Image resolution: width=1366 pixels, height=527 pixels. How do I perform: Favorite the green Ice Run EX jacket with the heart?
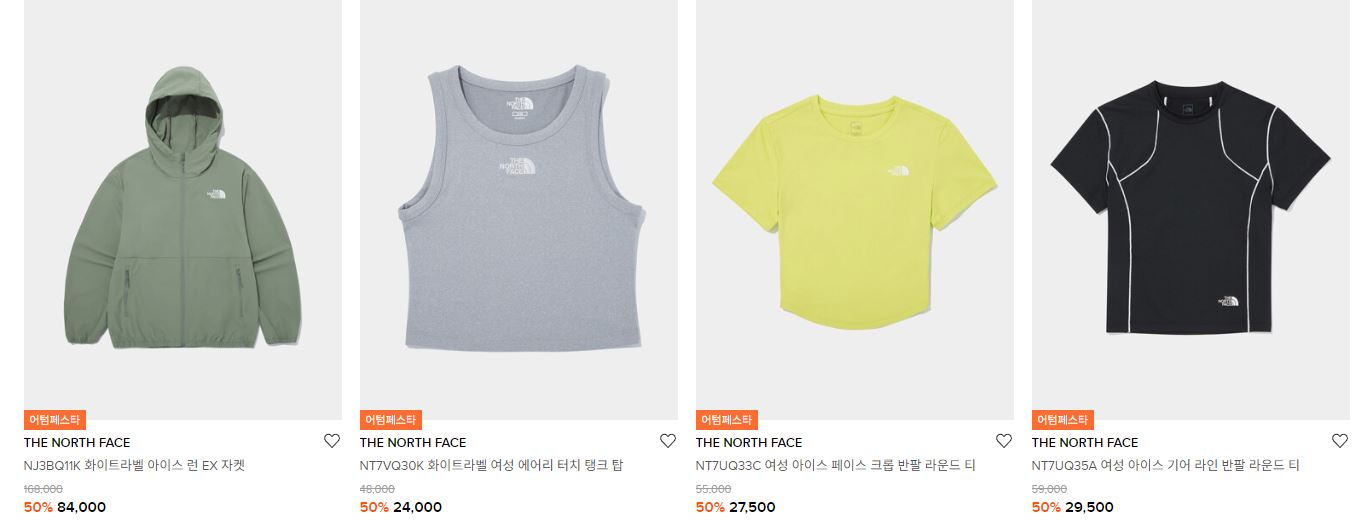point(332,441)
